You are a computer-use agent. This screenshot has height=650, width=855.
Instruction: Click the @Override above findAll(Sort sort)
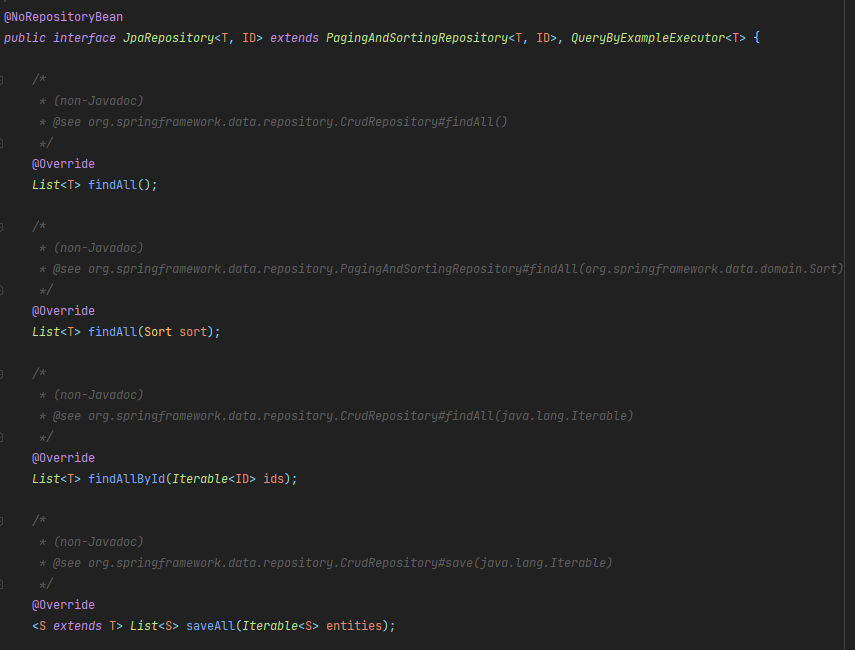(x=63, y=311)
